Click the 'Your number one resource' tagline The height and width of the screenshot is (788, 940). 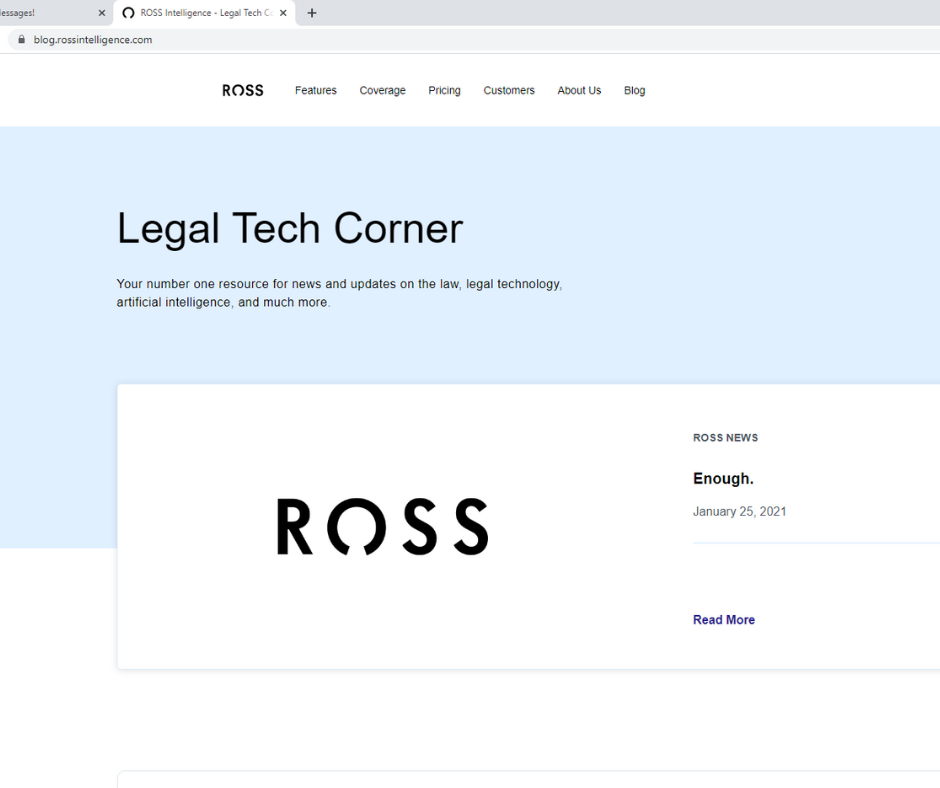pos(339,293)
